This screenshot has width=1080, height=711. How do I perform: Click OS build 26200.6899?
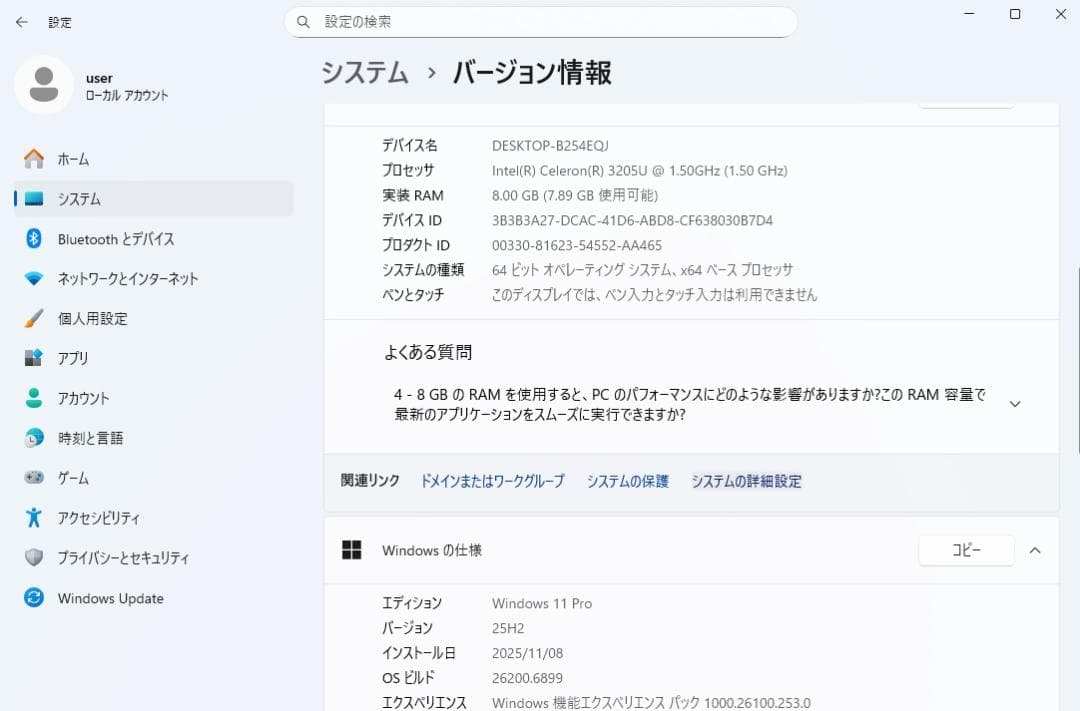pyautogui.click(x=527, y=678)
